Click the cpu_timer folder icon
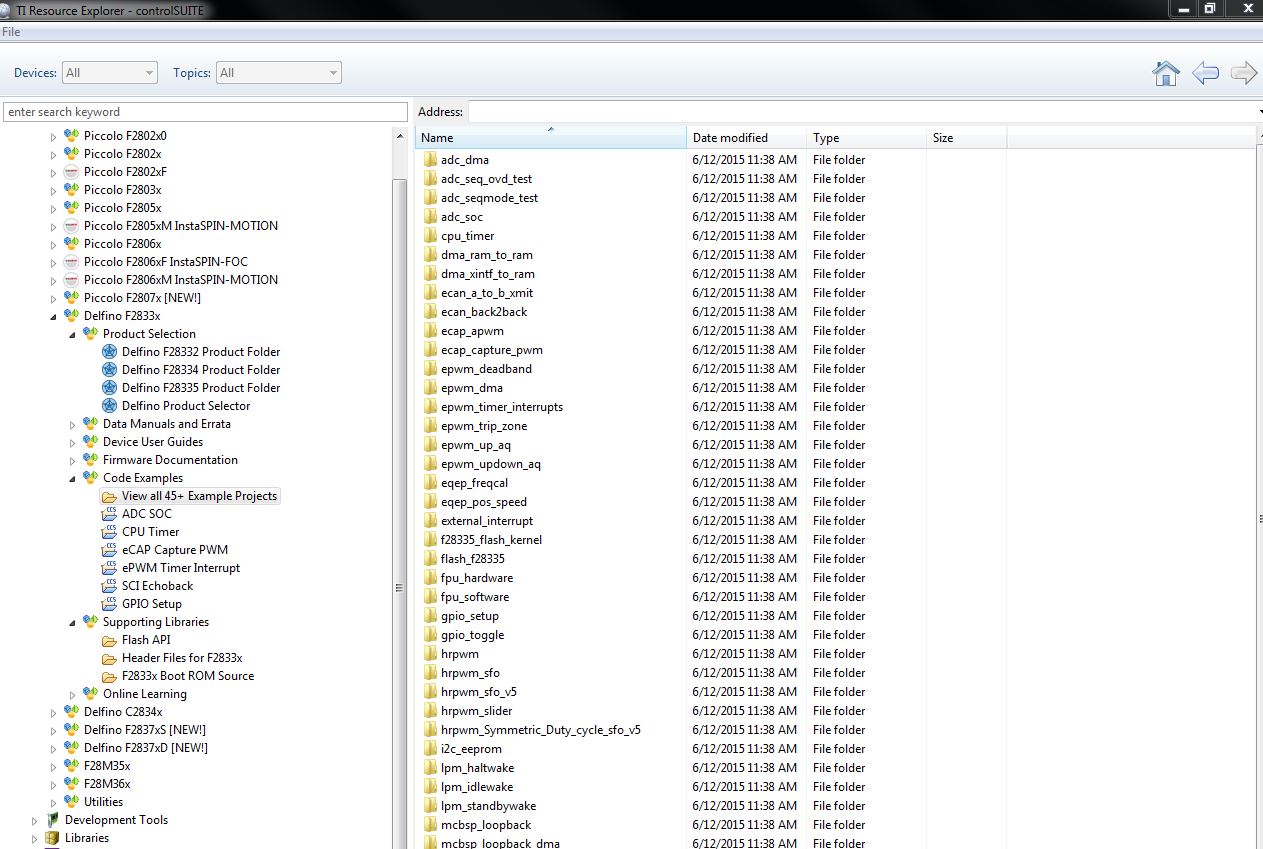This screenshot has height=849, width=1263. (431, 236)
